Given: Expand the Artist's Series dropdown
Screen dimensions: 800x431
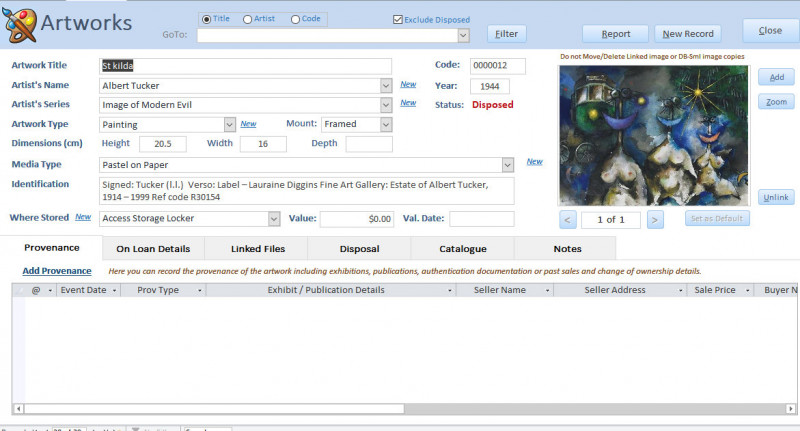Looking at the screenshot, I should click(x=386, y=105).
